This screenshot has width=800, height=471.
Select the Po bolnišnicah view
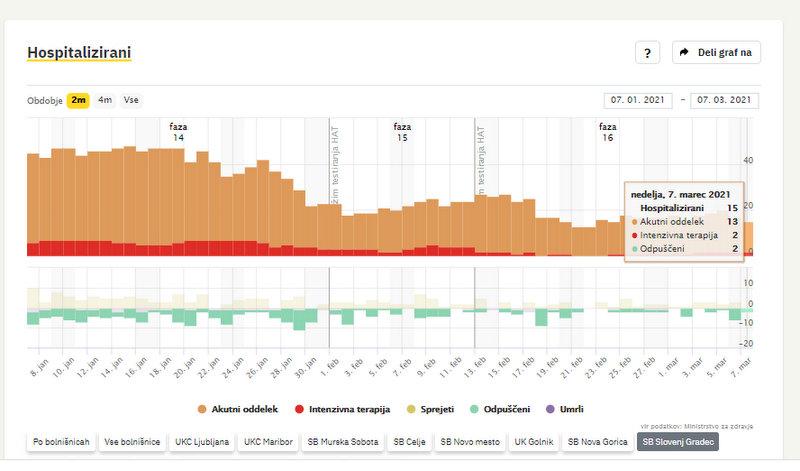(61, 441)
